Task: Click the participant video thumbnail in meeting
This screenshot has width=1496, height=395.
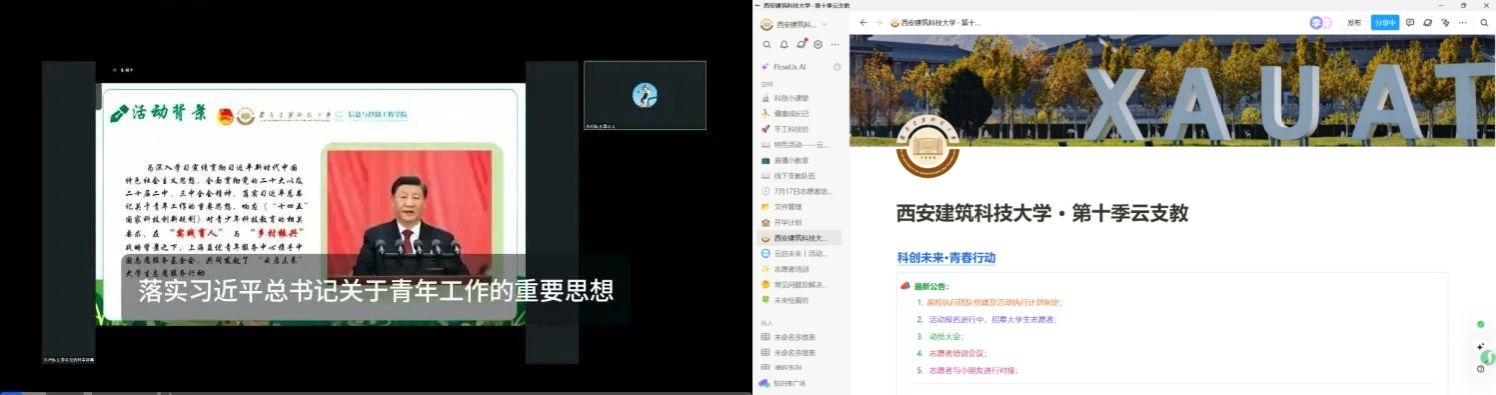Action: coord(645,96)
